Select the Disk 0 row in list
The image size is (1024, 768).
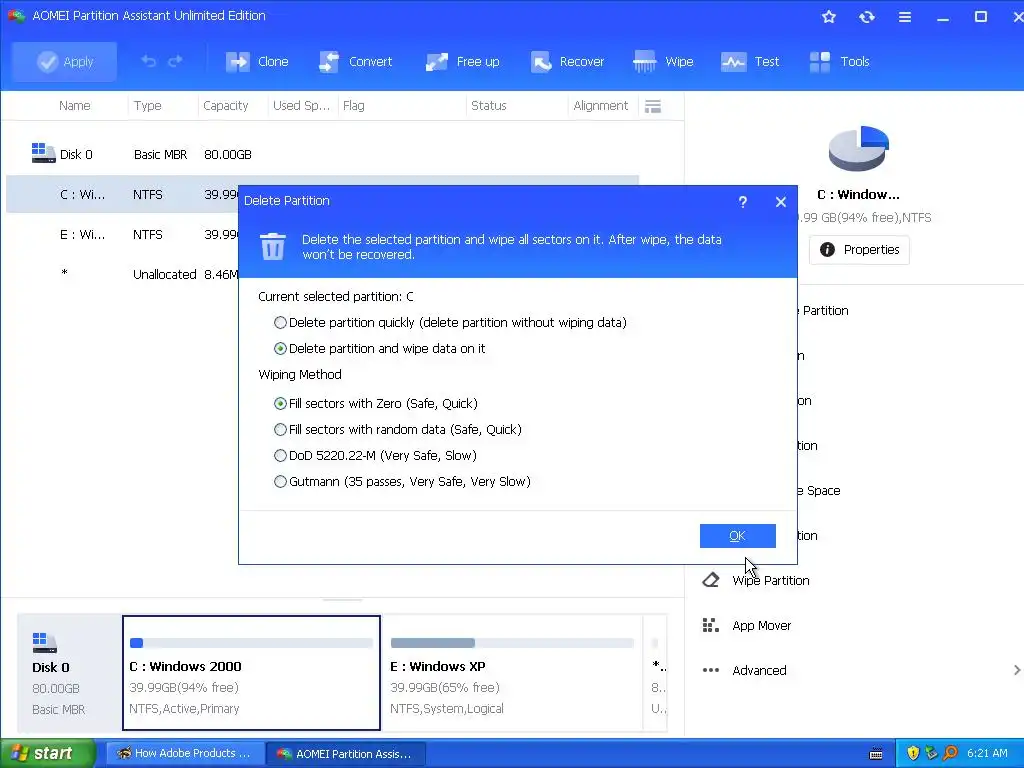point(322,155)
